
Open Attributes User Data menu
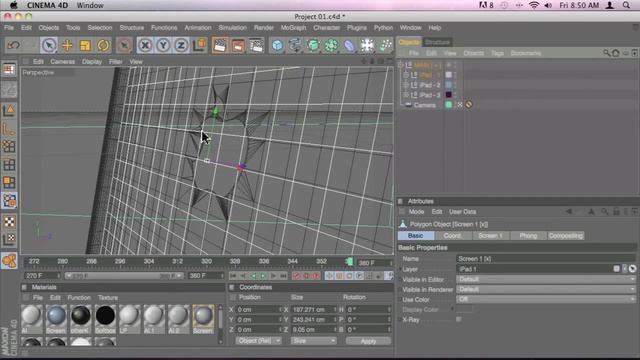[x=462, y=211]
